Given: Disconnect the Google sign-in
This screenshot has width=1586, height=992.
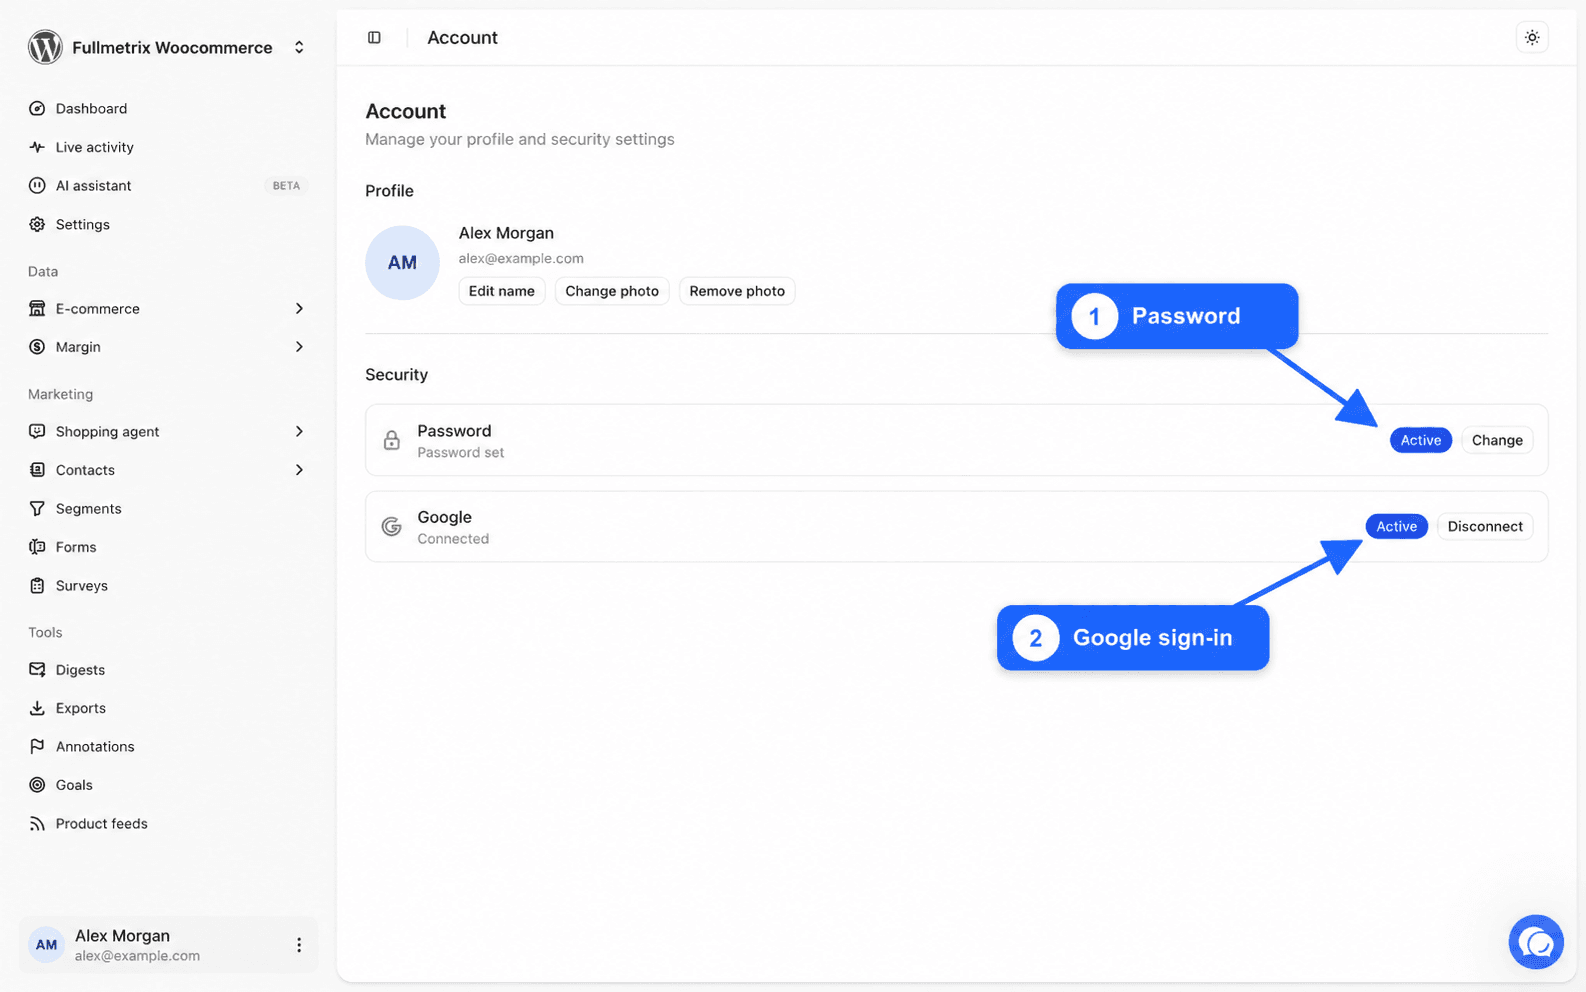Looking at the screenshot, I should click(x=1485, y=526).
